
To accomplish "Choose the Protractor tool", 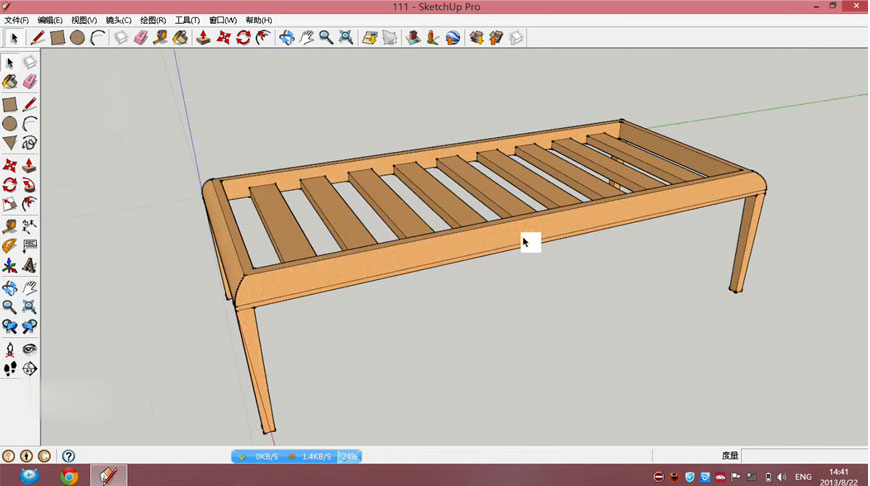I will coord(10,246).
